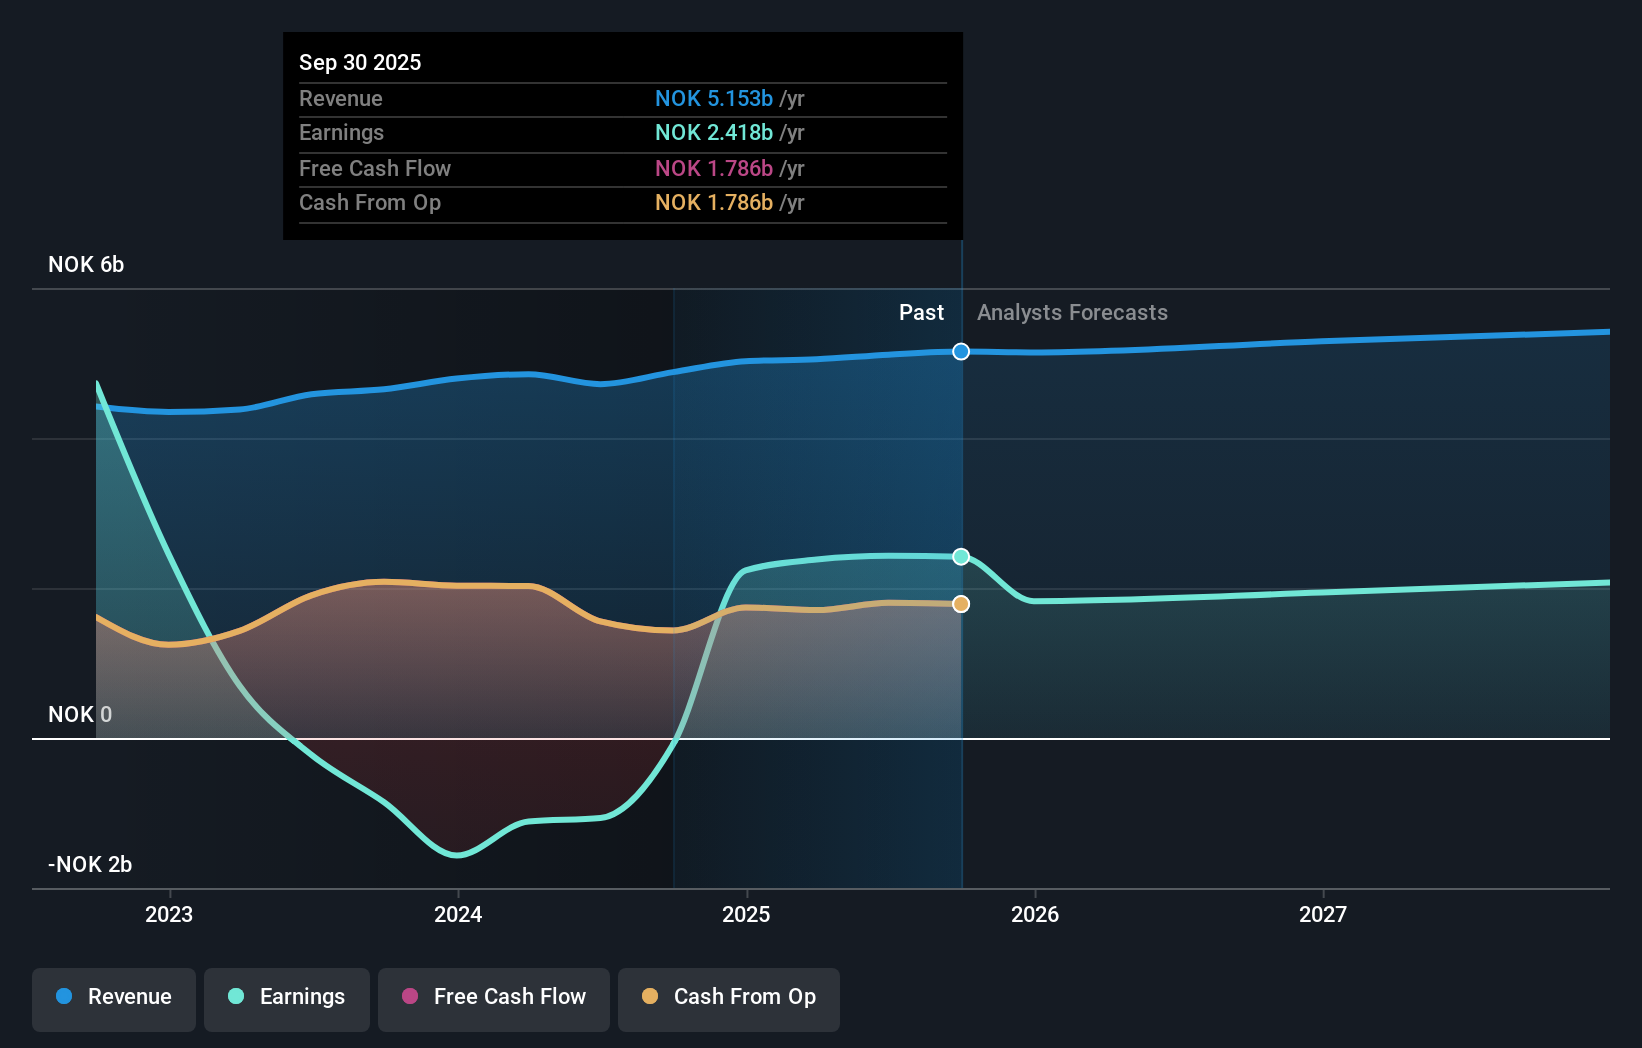Select the Cash From Op marker on the divider

pyautogui.click(x=960, y=603)
